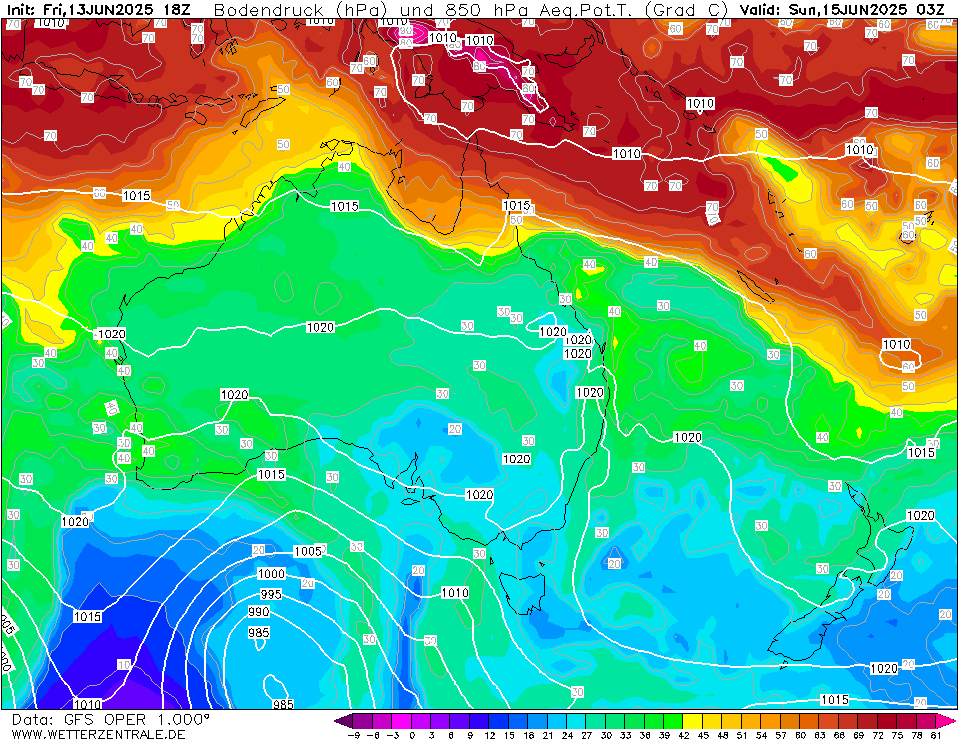Click the -9 label on the color scale

(352, 735)
